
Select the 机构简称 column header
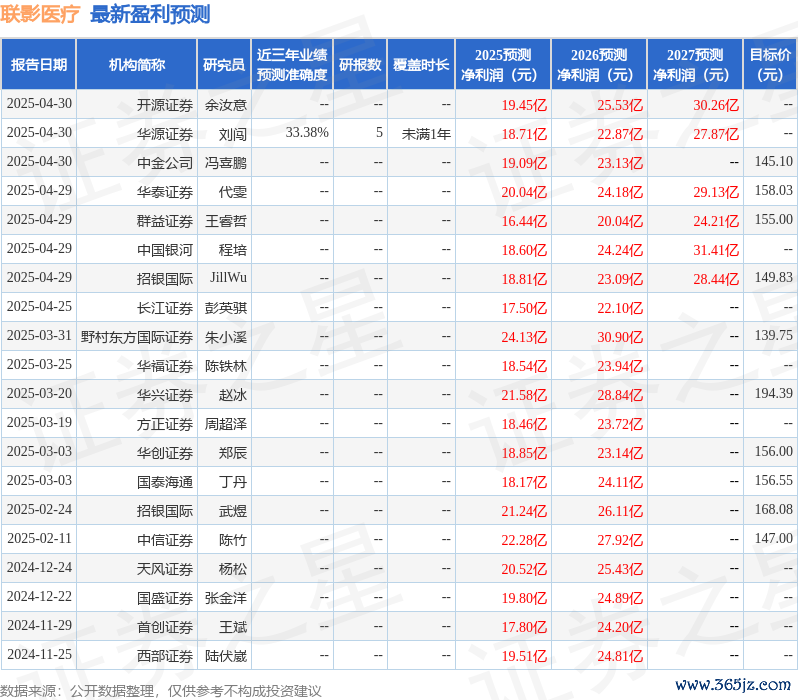pyautogui.click(x=136, y=64)
